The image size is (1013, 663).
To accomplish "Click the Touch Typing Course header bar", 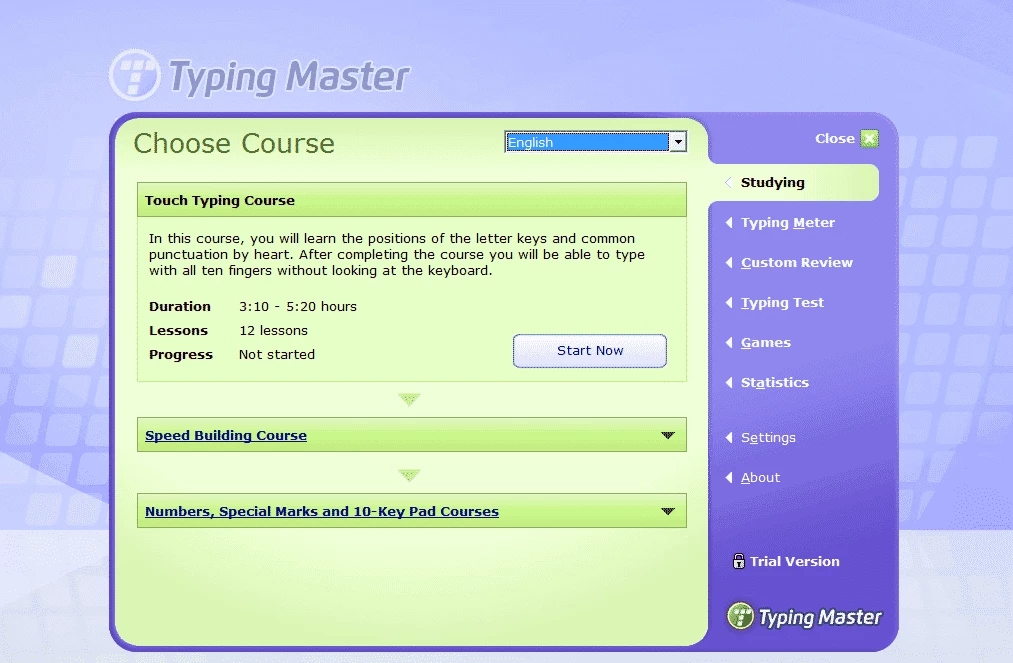I will coord(411,200).
